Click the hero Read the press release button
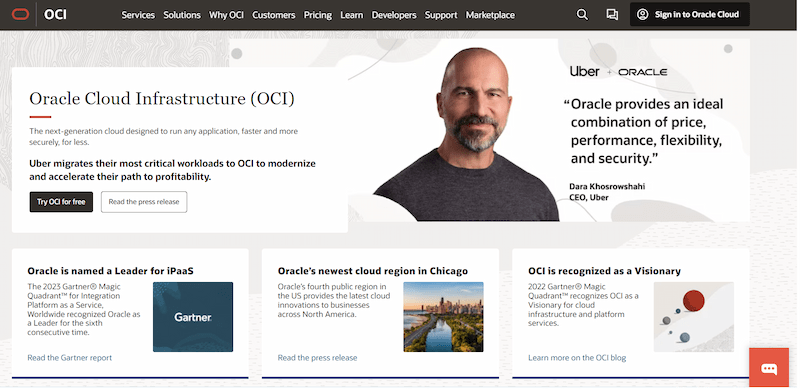The width and height of the screenshot is (800, 389). coord(144,202)
